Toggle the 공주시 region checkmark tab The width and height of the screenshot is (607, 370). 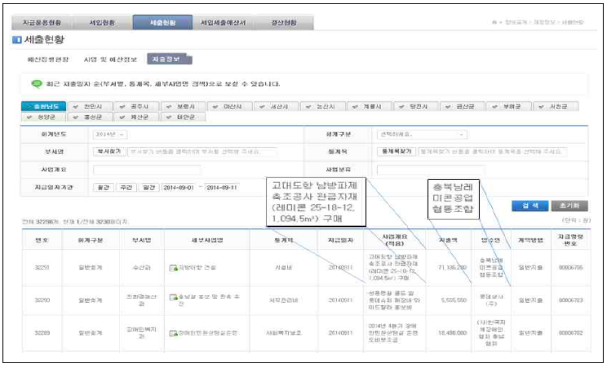click(137, 106)
